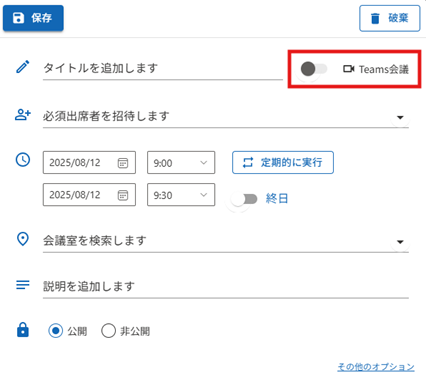Click the 定期的に実行 recurrence button
The image size is (426, 372).
point(283,163)
